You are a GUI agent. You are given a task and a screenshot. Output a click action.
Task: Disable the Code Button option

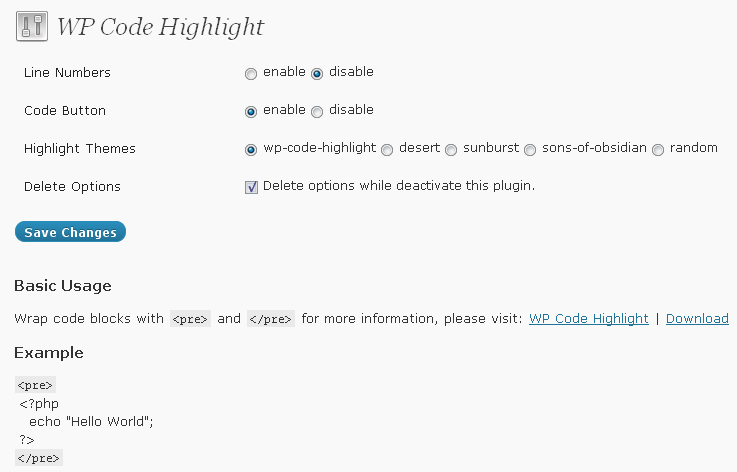[317, 112]
